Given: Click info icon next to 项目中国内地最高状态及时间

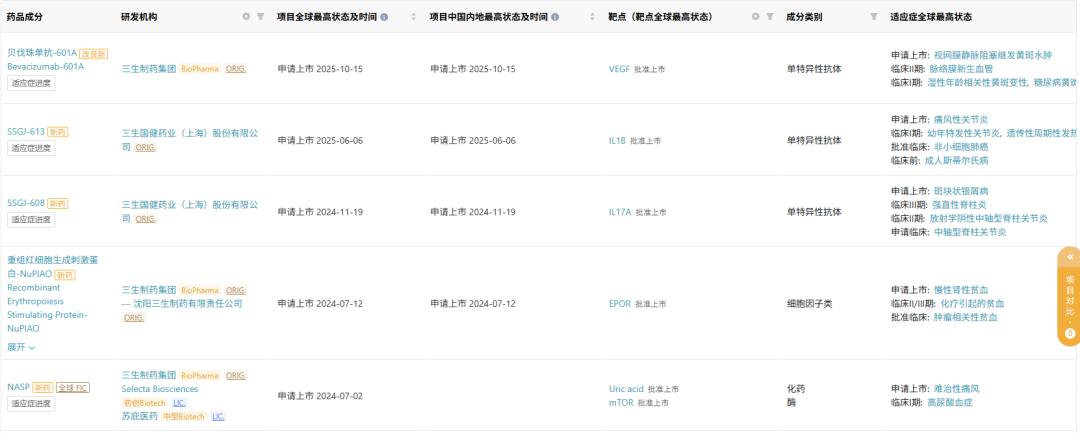Looking at the screenshot, I should click(555, 17).
